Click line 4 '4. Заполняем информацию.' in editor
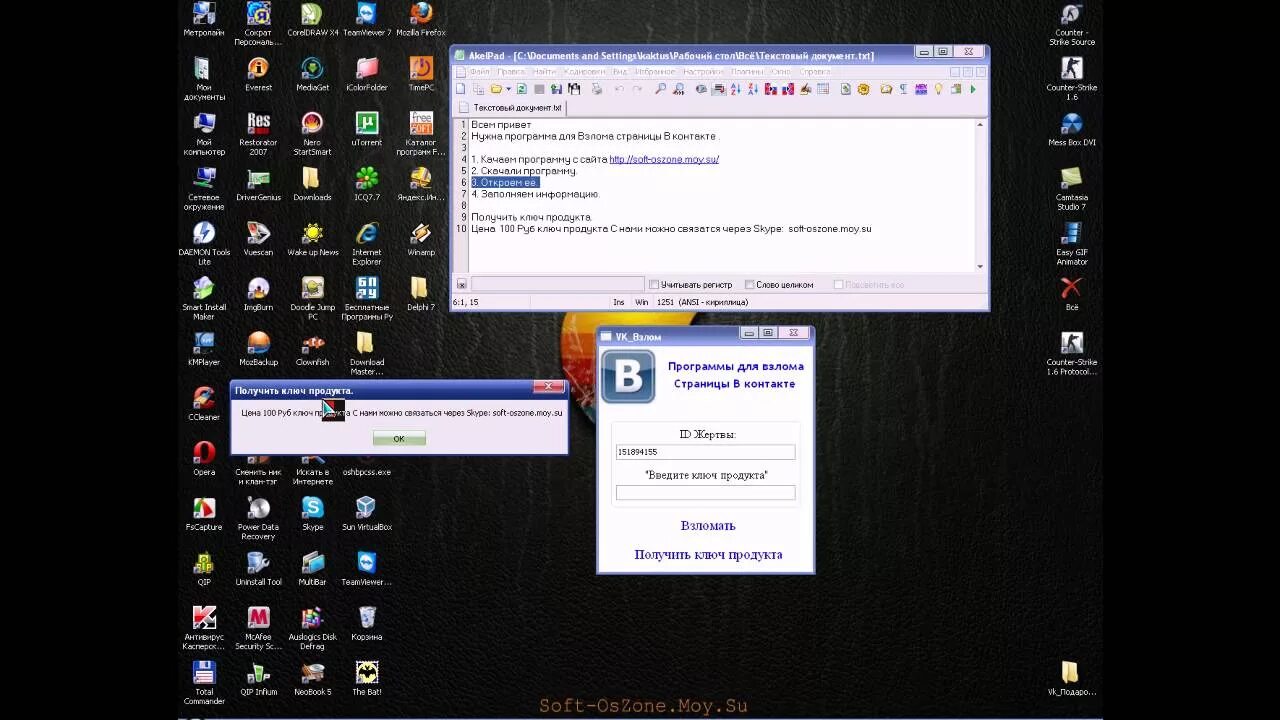This screenshot has height=720, width=1280. [535, 194]
